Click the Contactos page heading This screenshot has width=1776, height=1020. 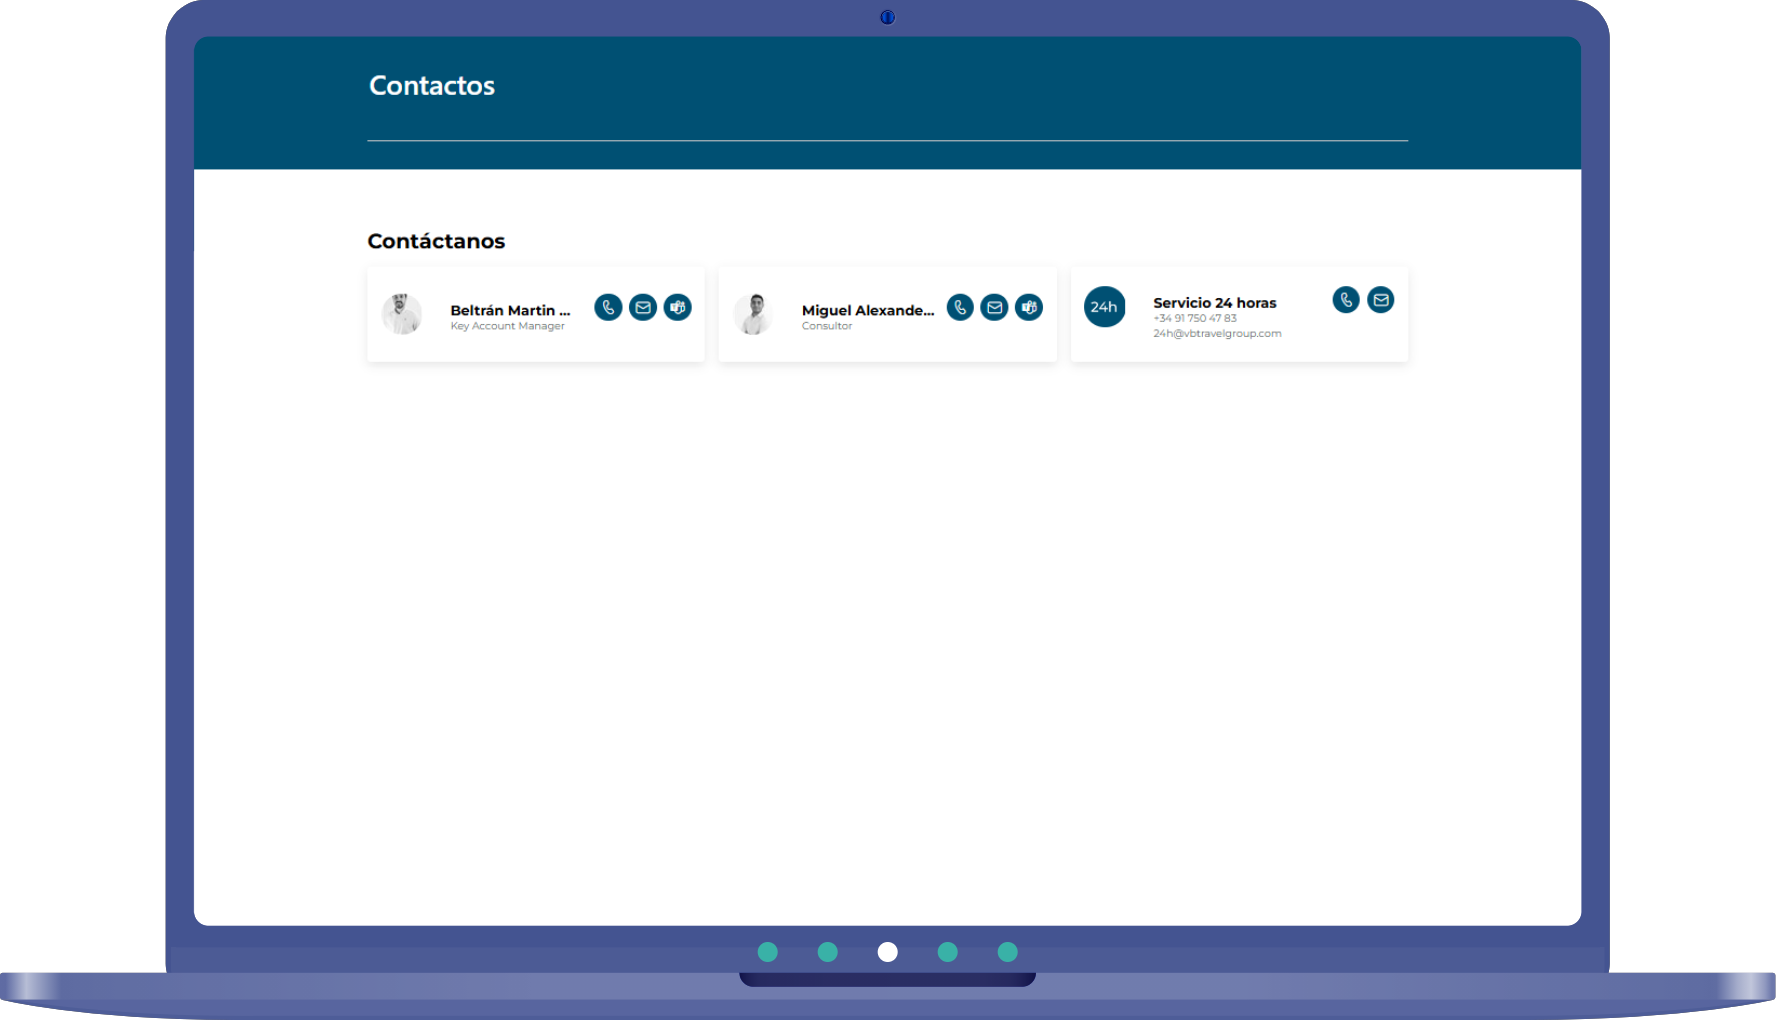click(432, 86)
